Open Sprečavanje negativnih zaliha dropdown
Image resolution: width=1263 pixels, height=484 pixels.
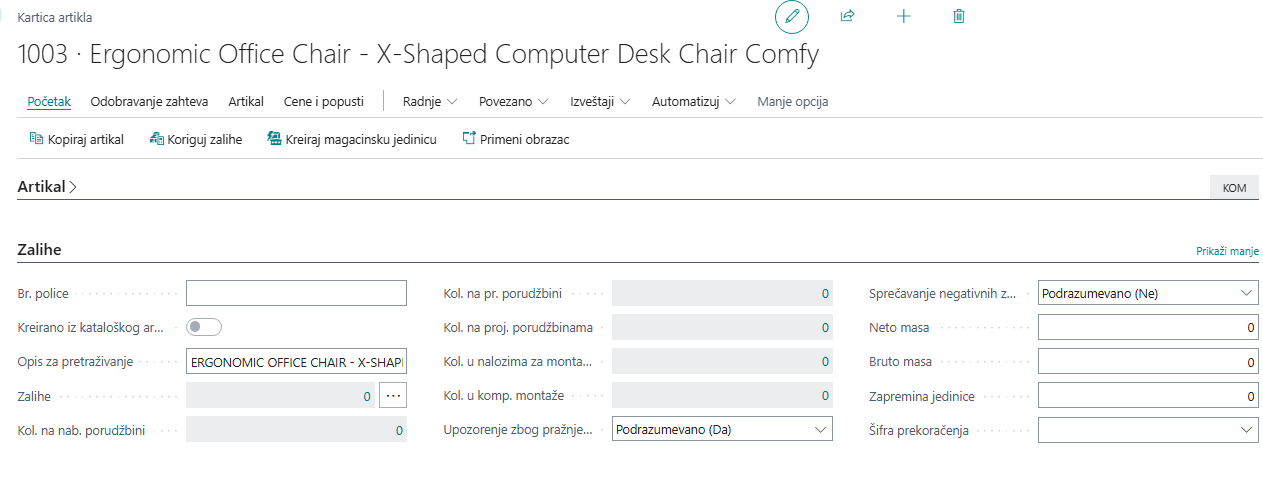coord(1148,293)
